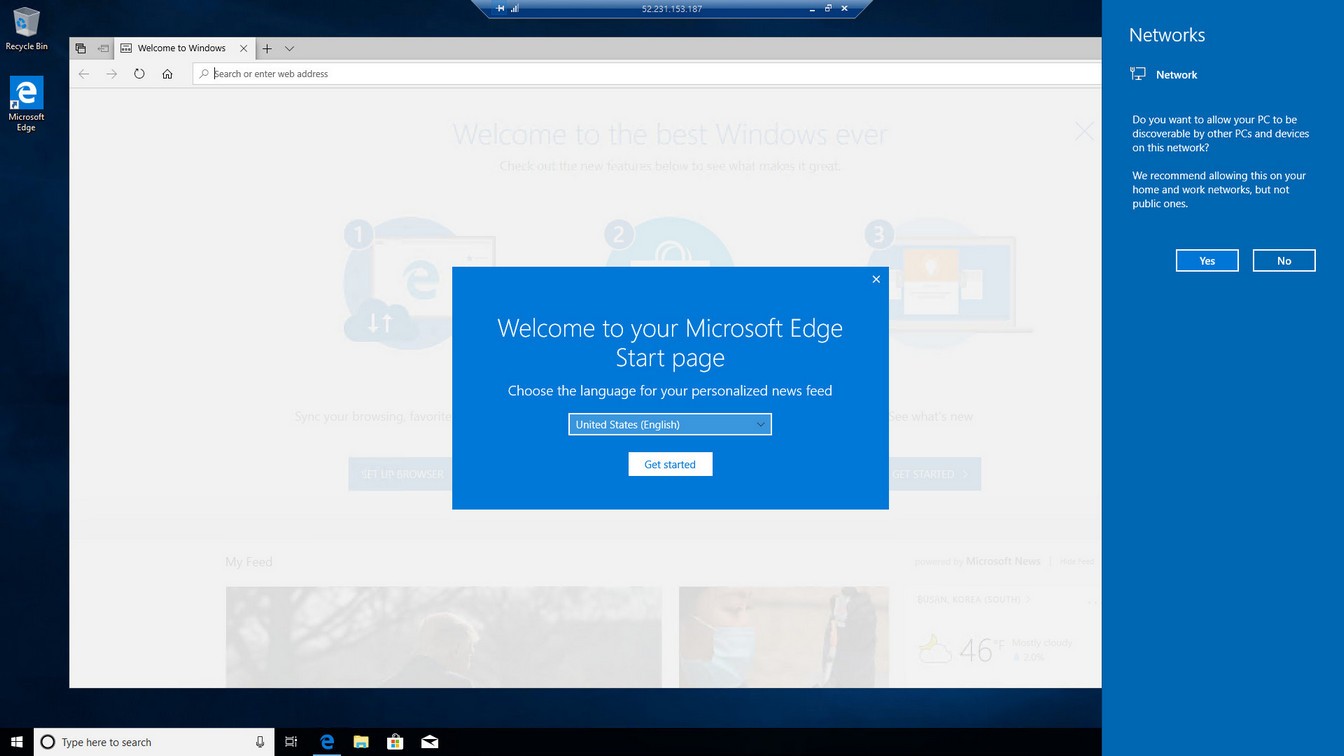Open a new tab in Edge
Screen dimensions: 1344x756
pyautogui.click(x=267, y=48)
